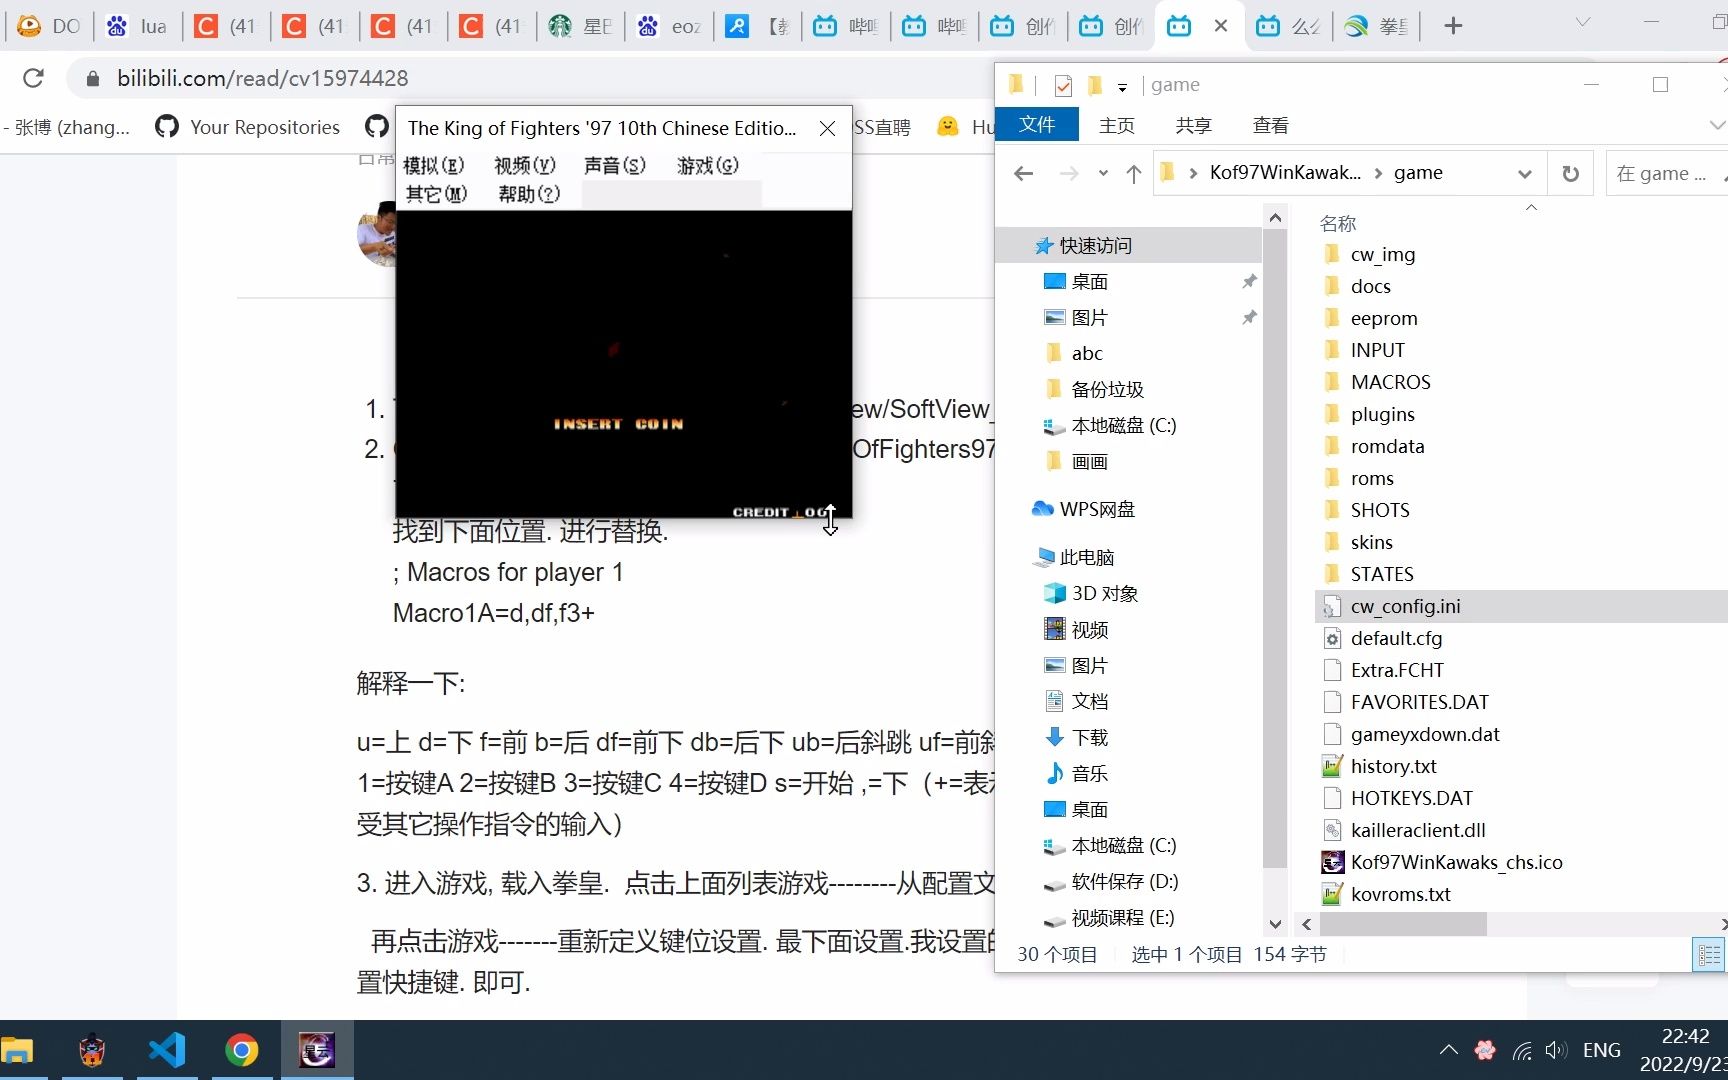Select 此电脑 in navigation pane
Screen dimensions: 1728x1080
1086,557
